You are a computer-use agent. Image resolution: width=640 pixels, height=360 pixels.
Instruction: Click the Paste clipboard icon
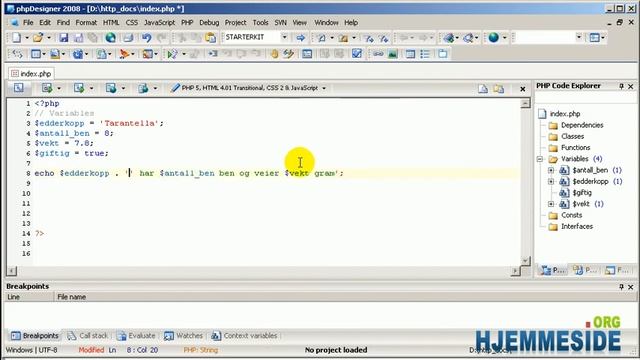[211, 38]
